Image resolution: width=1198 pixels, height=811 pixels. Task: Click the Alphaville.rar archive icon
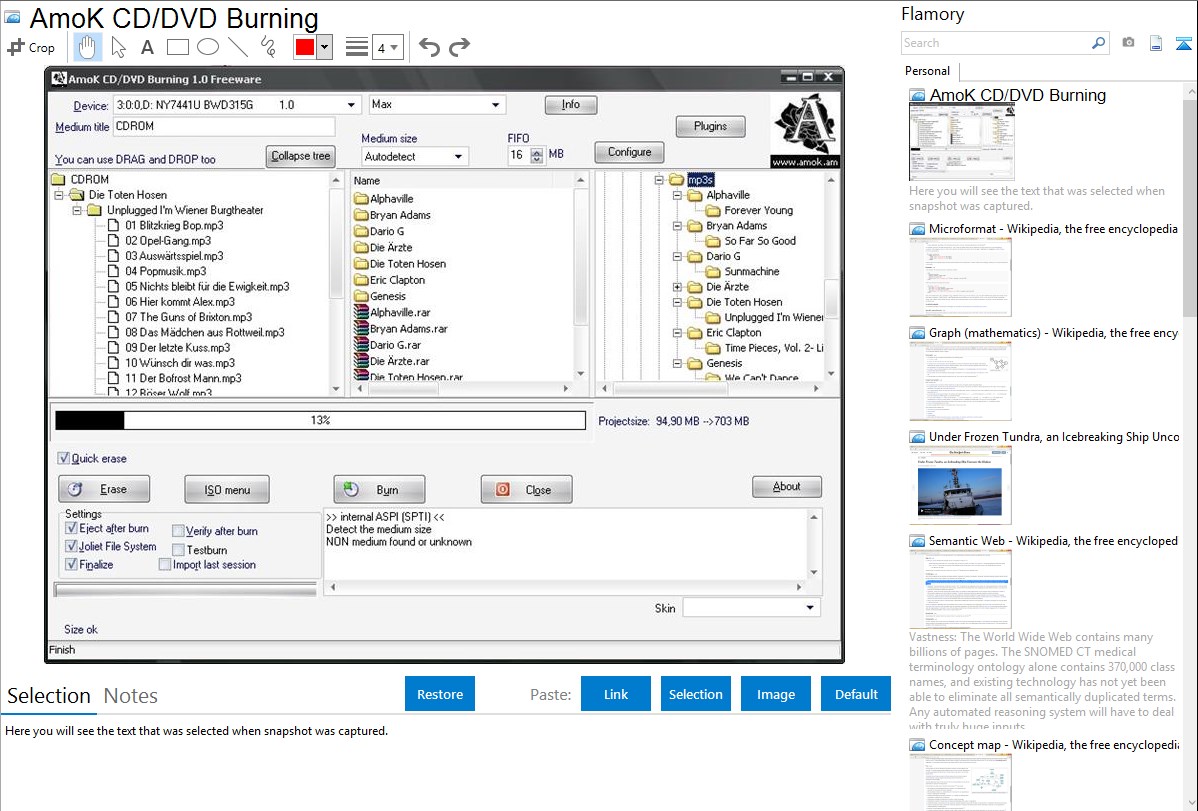361,312
